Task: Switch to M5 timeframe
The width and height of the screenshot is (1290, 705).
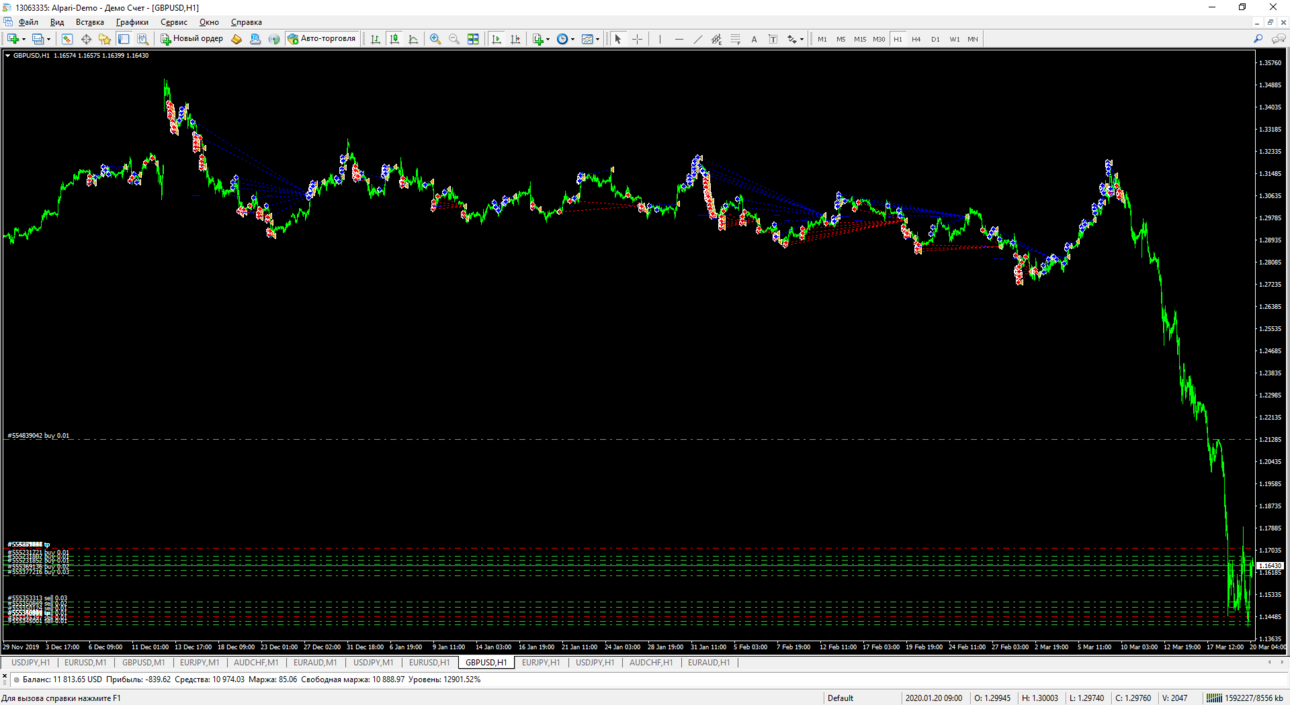Action: [841, 39]
